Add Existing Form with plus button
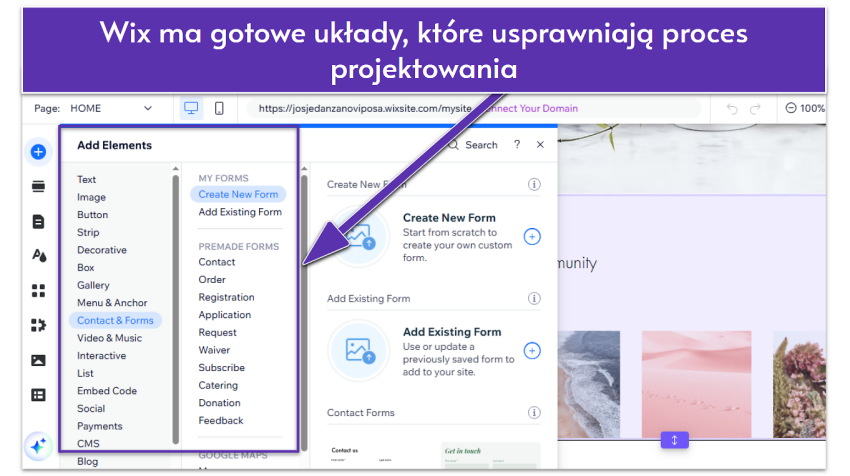 tap(532, 350)
